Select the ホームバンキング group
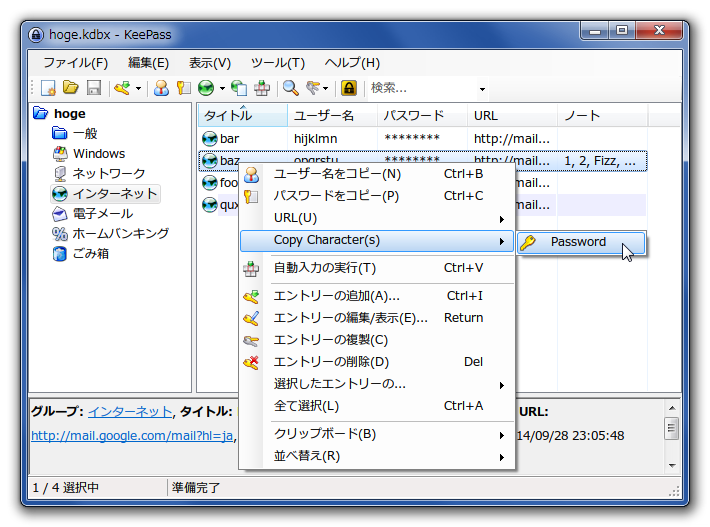The image size is (710, 527). point(110,233)
